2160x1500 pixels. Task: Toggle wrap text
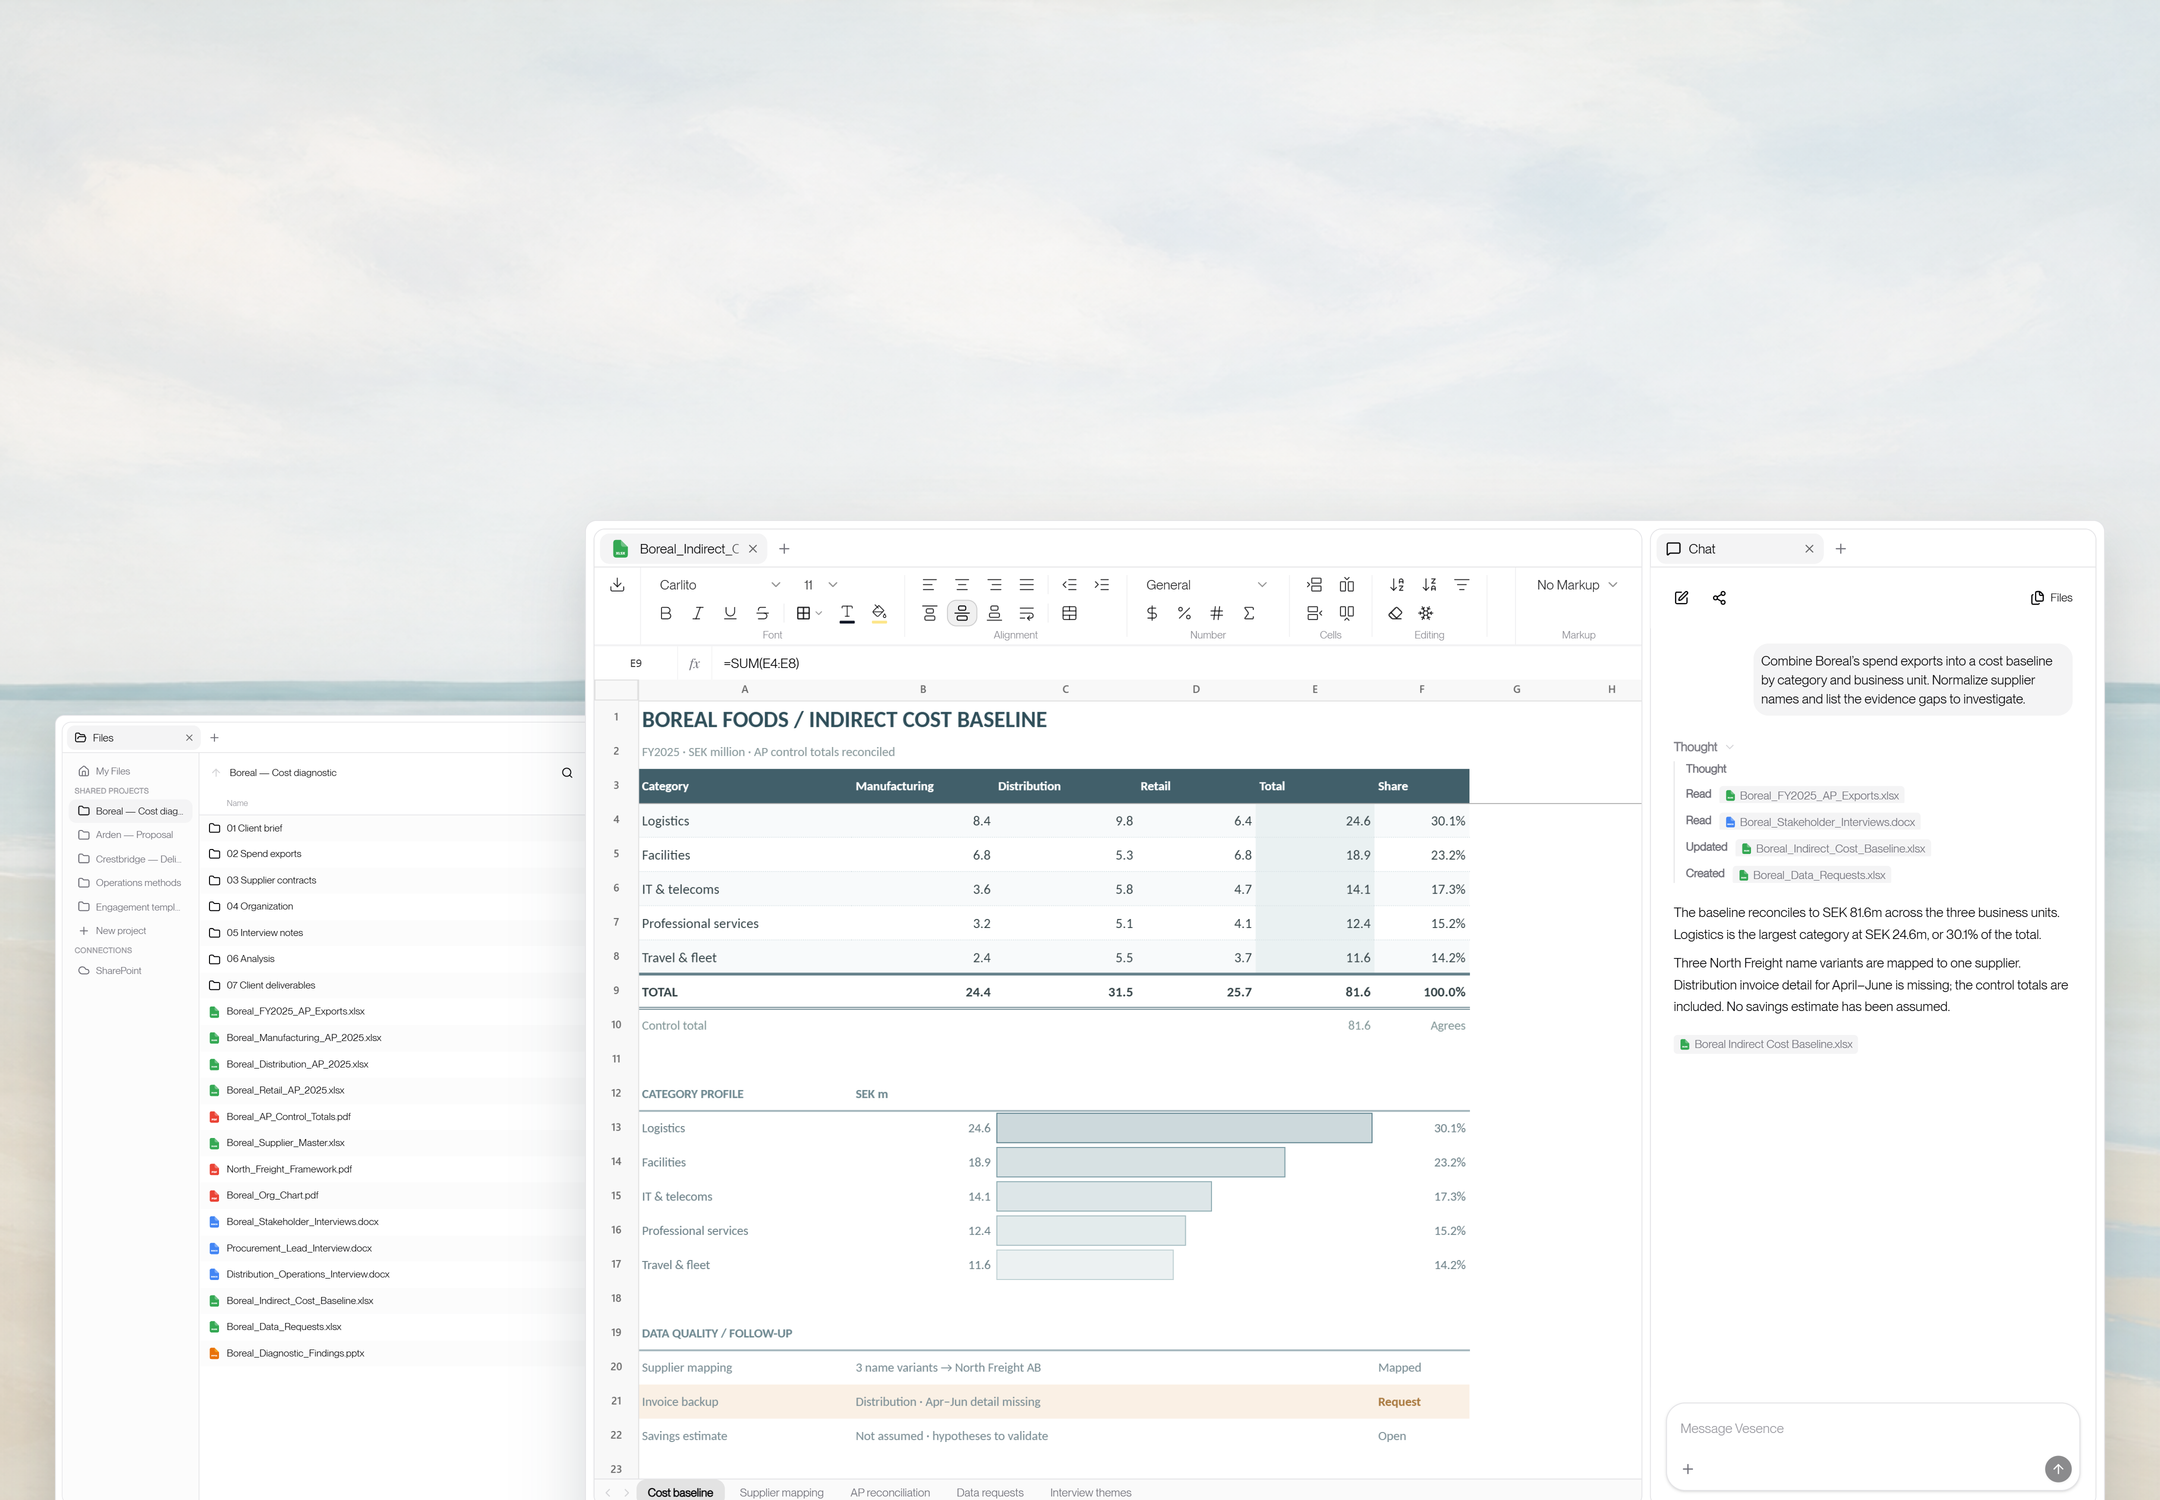point(1026,613)
